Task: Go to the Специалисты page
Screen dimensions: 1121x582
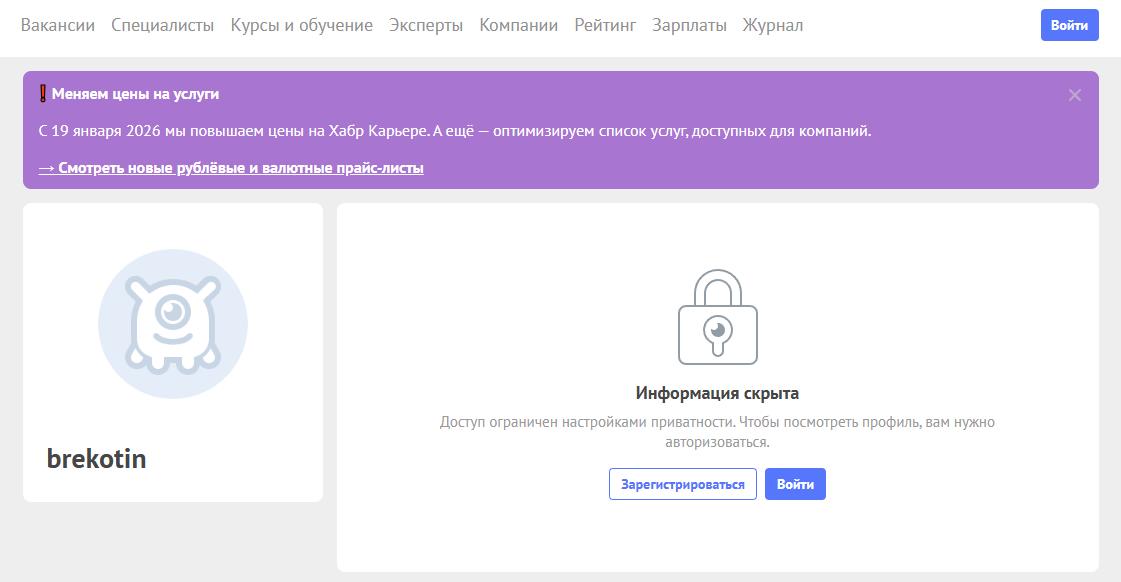Action: coord(162,25)
